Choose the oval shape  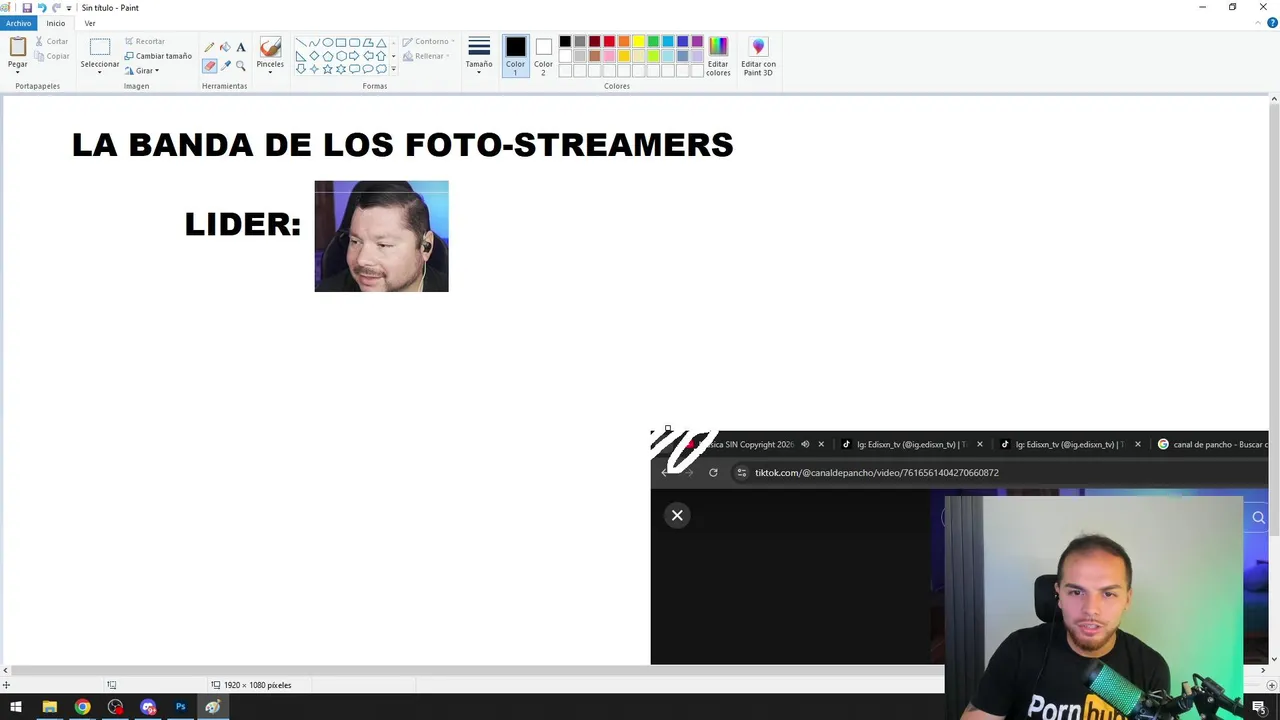tap(327, 43)
